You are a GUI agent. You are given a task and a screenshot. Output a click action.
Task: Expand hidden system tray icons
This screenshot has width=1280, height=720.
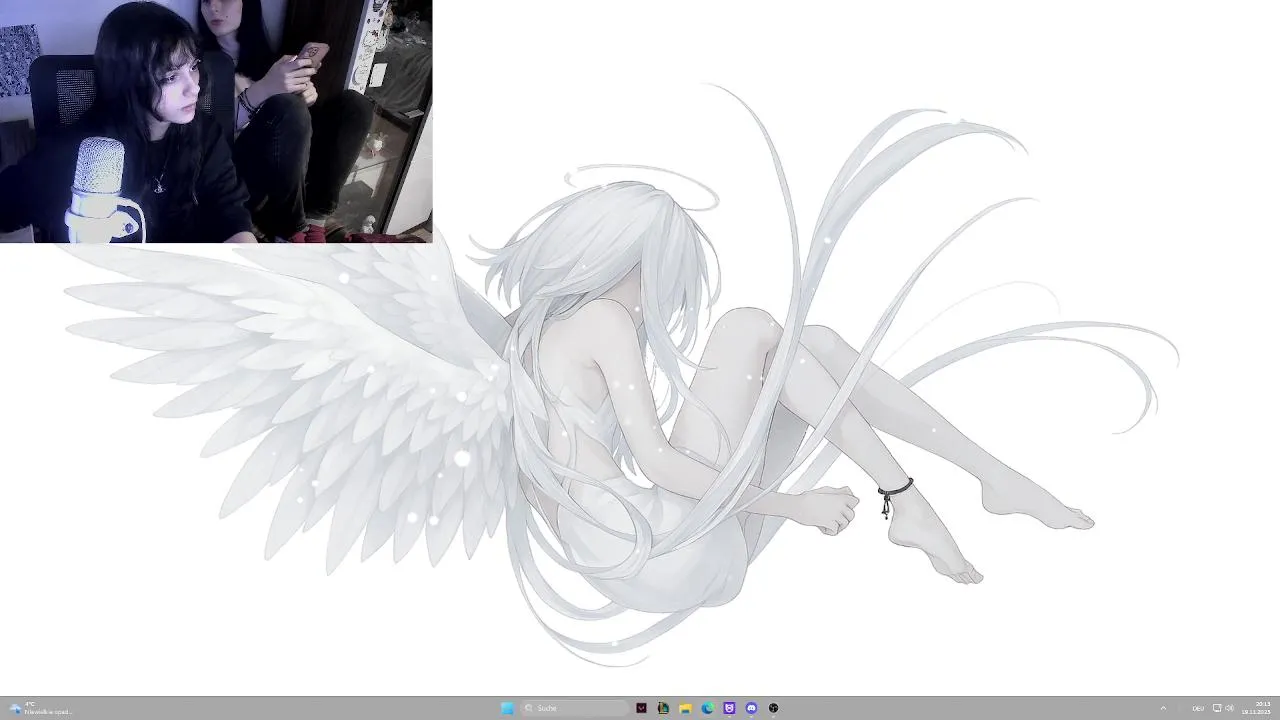click(1163, 708)
